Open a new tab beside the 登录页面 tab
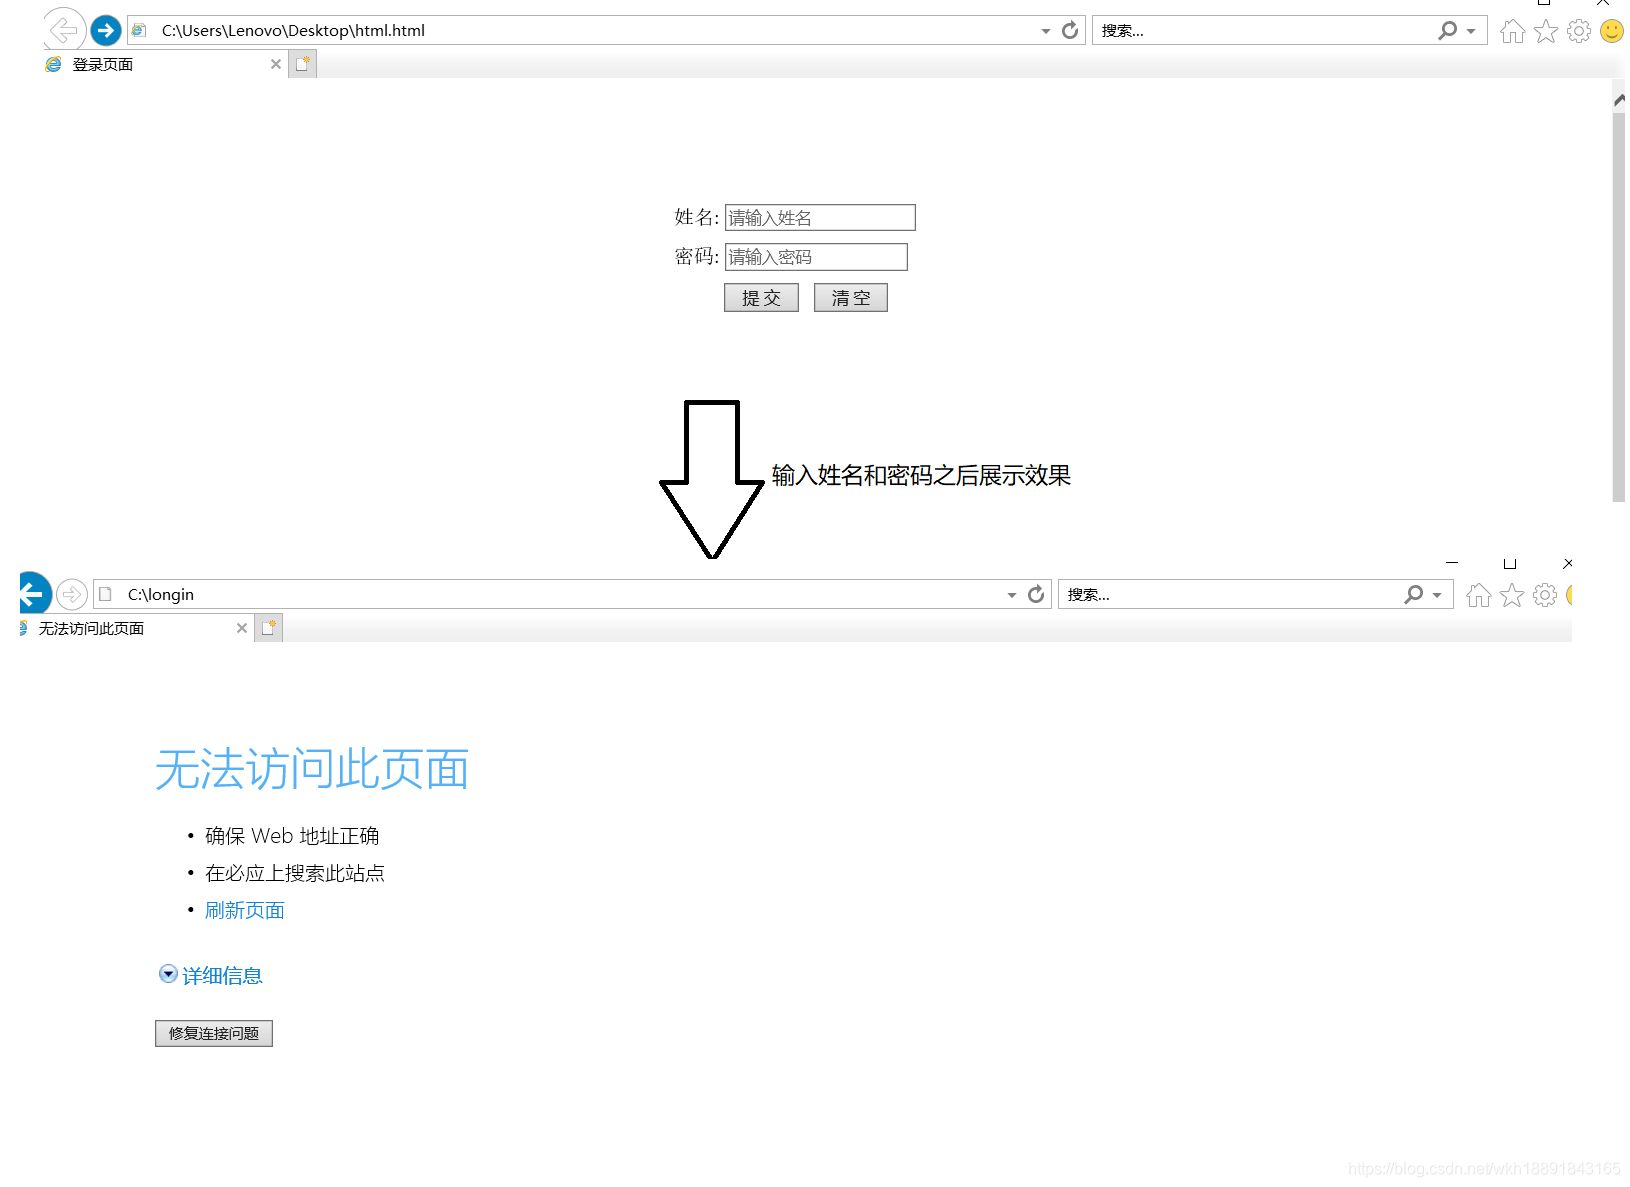This screenshot has height=1187, width=1630. pyautogui.click(x=302, y=64)
